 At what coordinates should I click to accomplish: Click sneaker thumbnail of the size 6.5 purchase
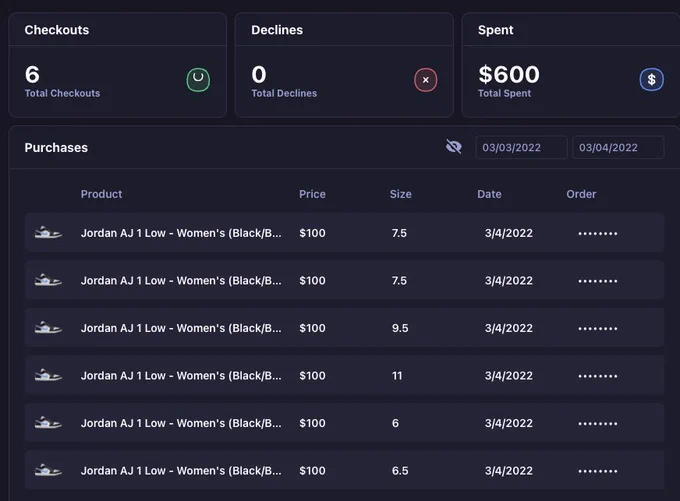coord(48,470)
